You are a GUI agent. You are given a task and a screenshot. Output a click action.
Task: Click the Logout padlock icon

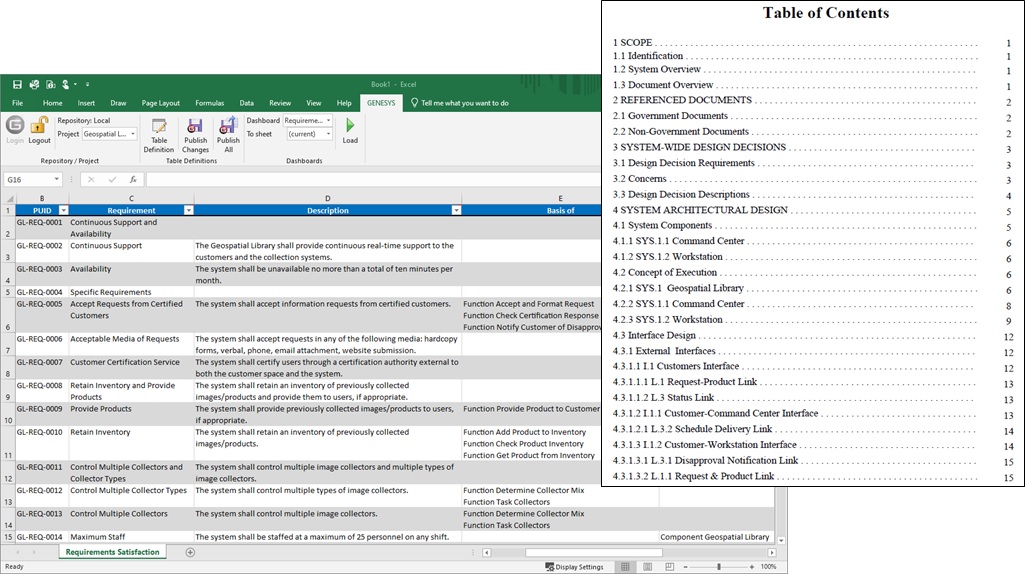(x=39, y=127)
